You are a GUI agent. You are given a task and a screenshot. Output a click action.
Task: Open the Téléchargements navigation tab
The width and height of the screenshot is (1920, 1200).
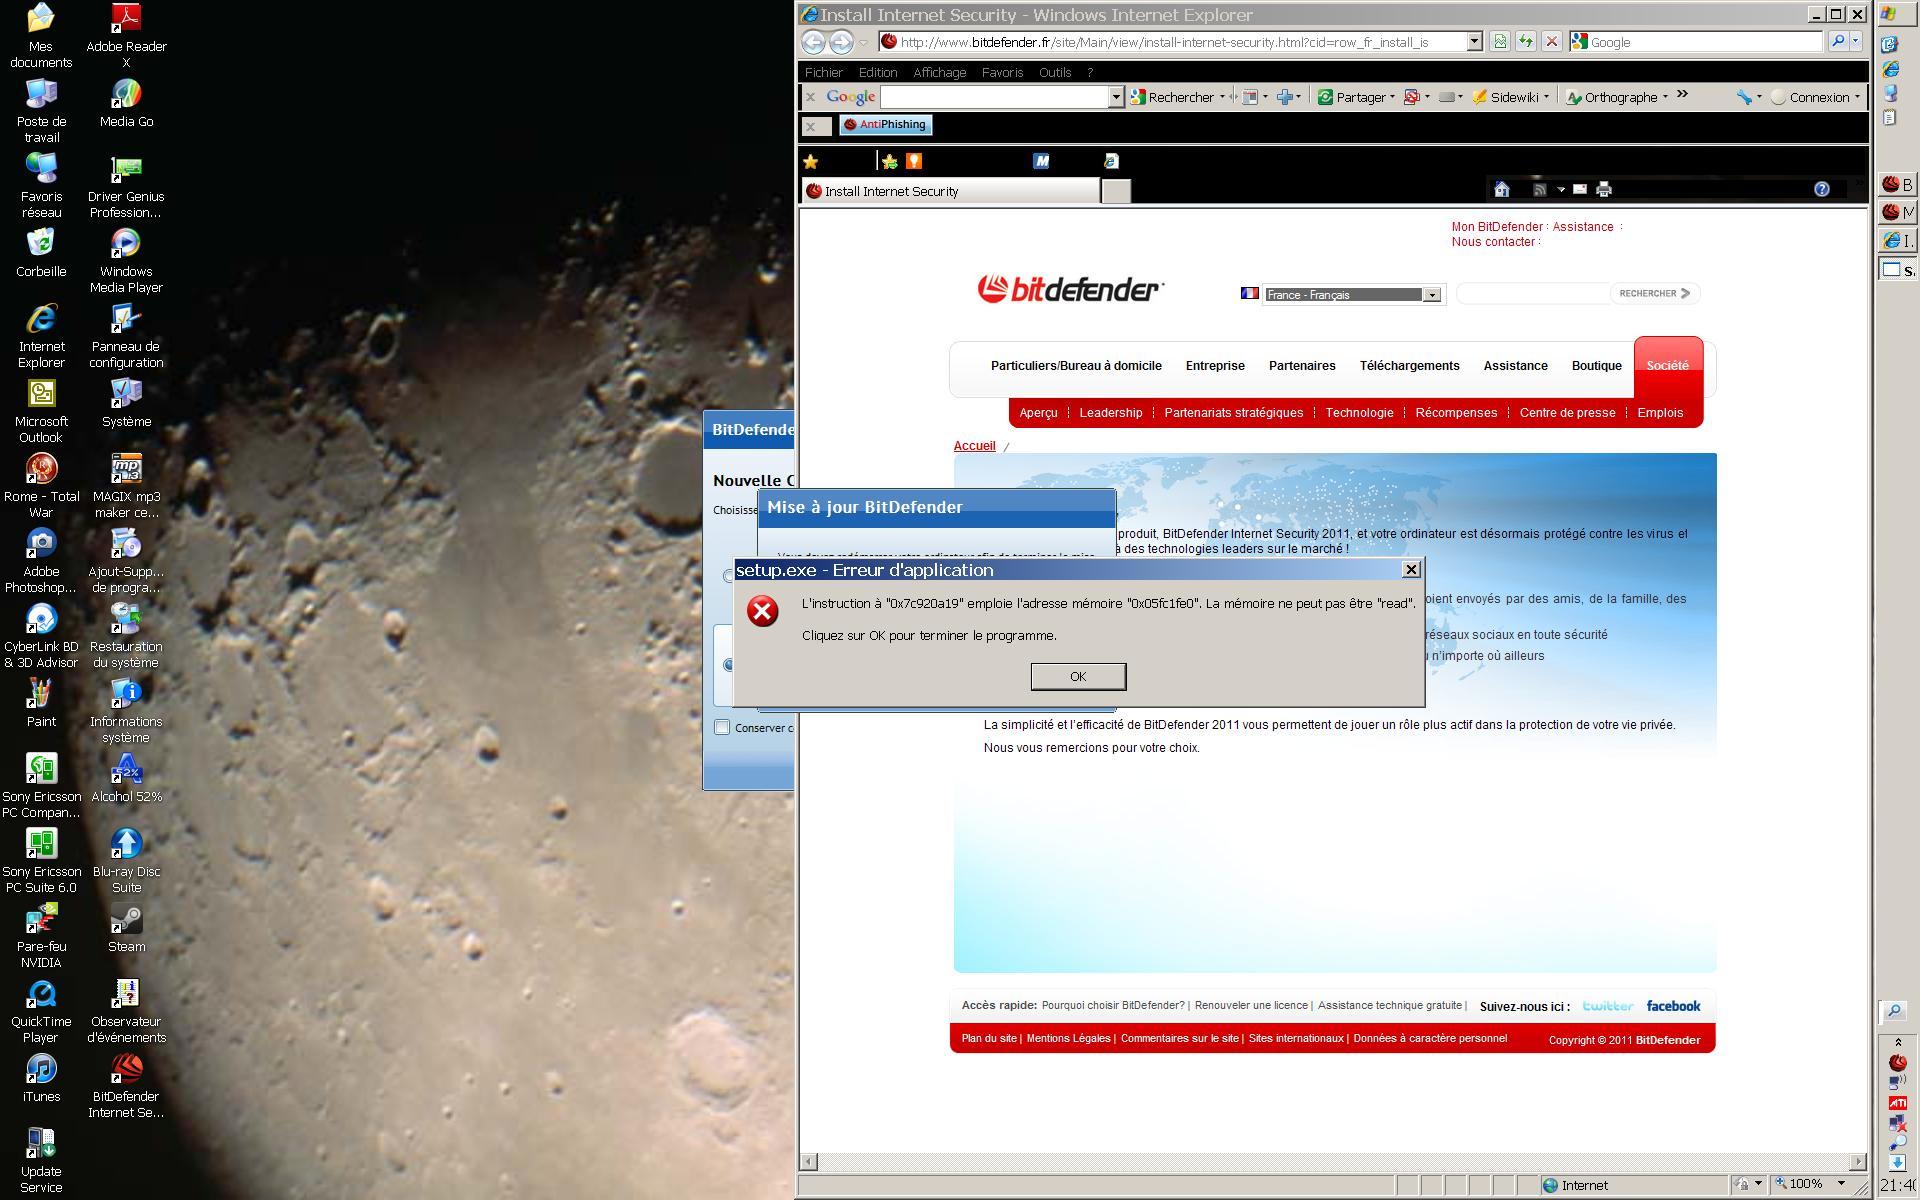(1409, 366)
